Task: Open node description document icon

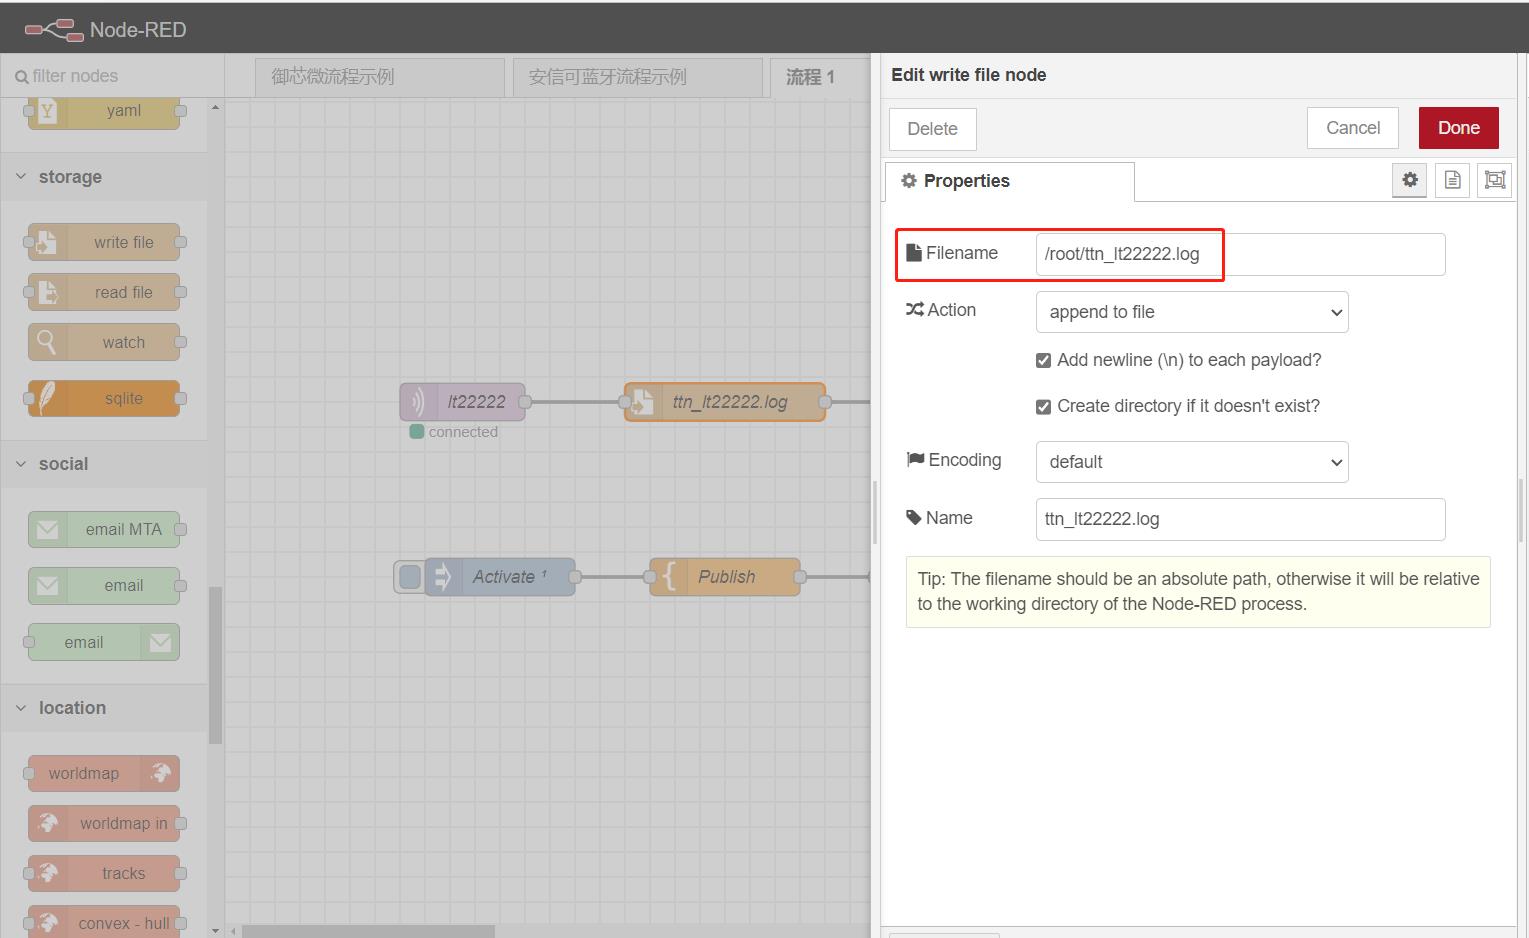Action: tap(1452, 180)
